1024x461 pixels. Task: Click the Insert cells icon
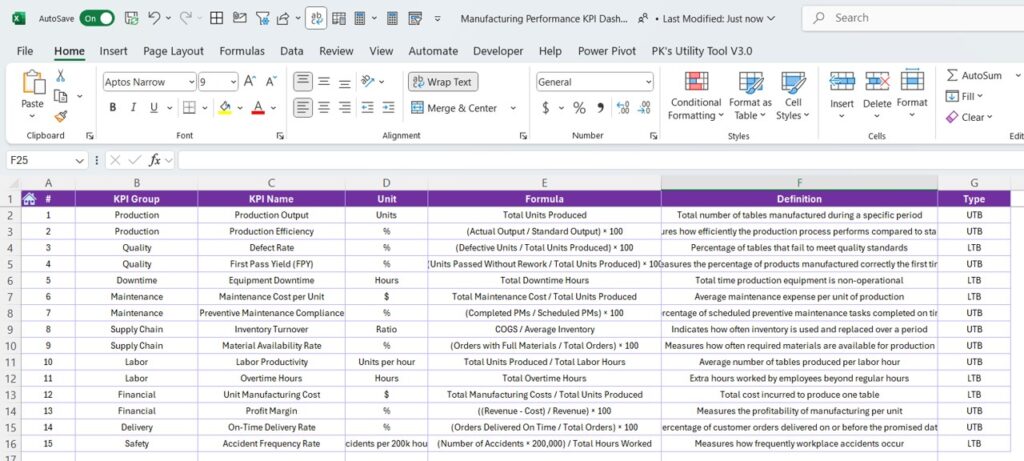842,81
